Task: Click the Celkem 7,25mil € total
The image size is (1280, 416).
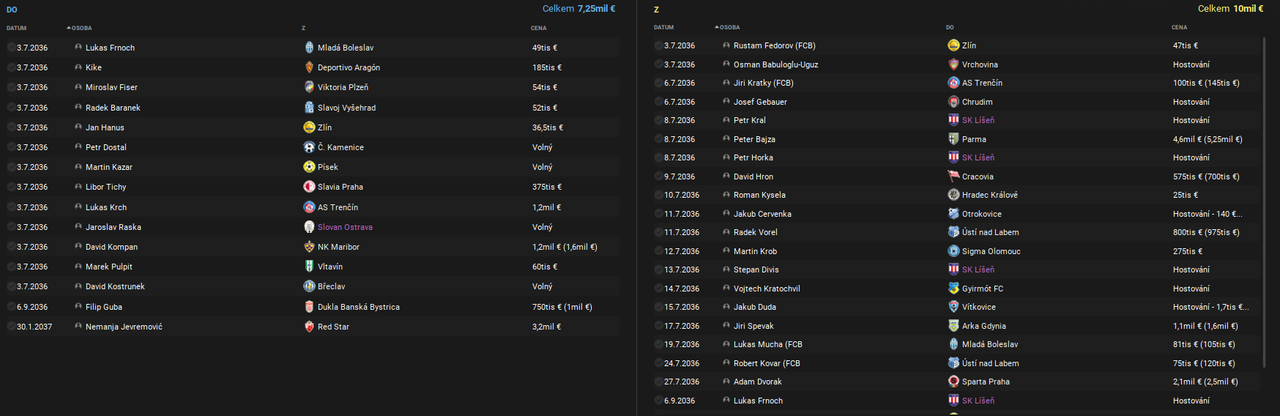Action: 579,9
